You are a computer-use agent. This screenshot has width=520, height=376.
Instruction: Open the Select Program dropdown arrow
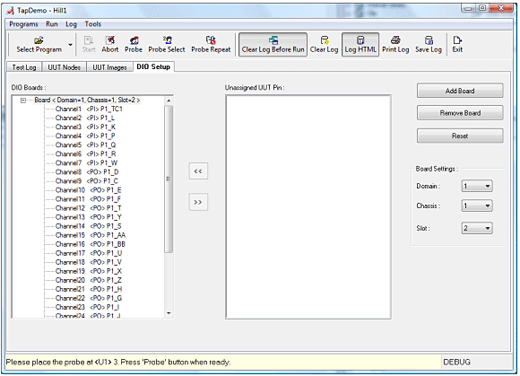coord(70,45)
